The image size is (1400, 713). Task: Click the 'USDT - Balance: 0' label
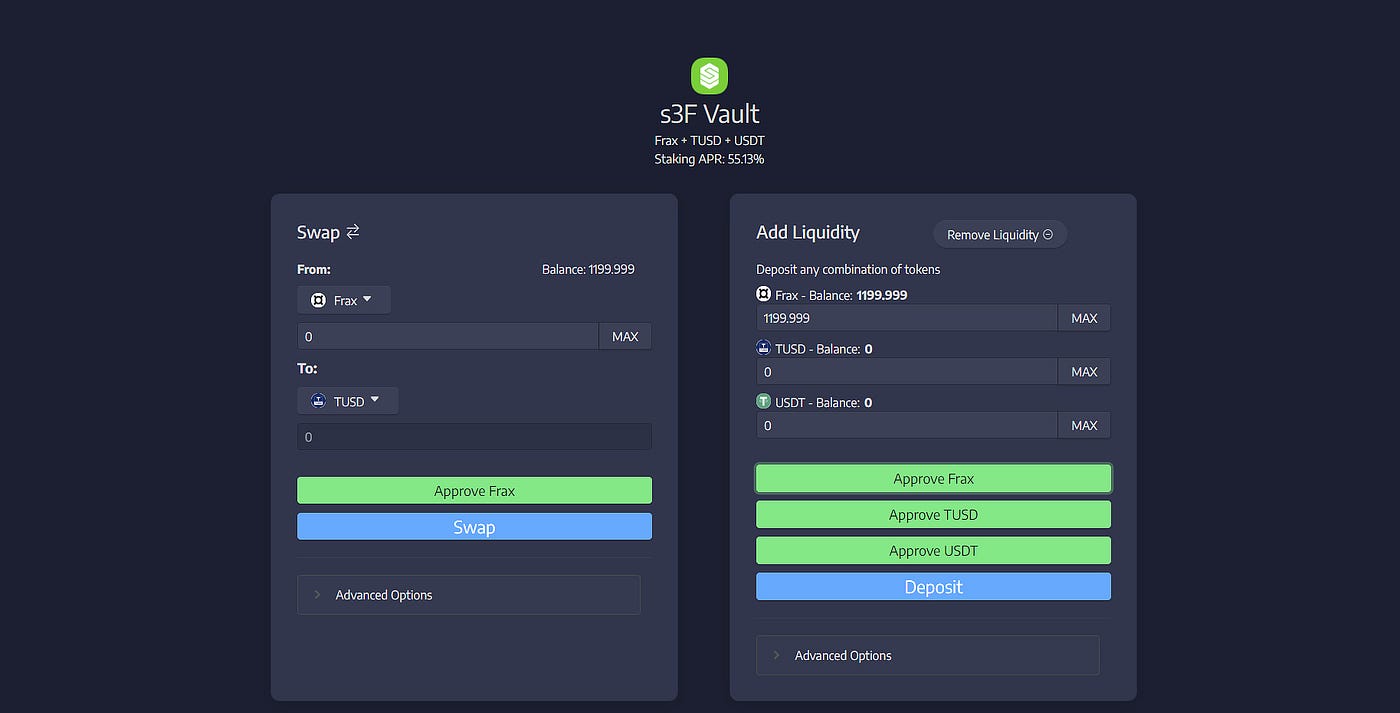(824, 402)
